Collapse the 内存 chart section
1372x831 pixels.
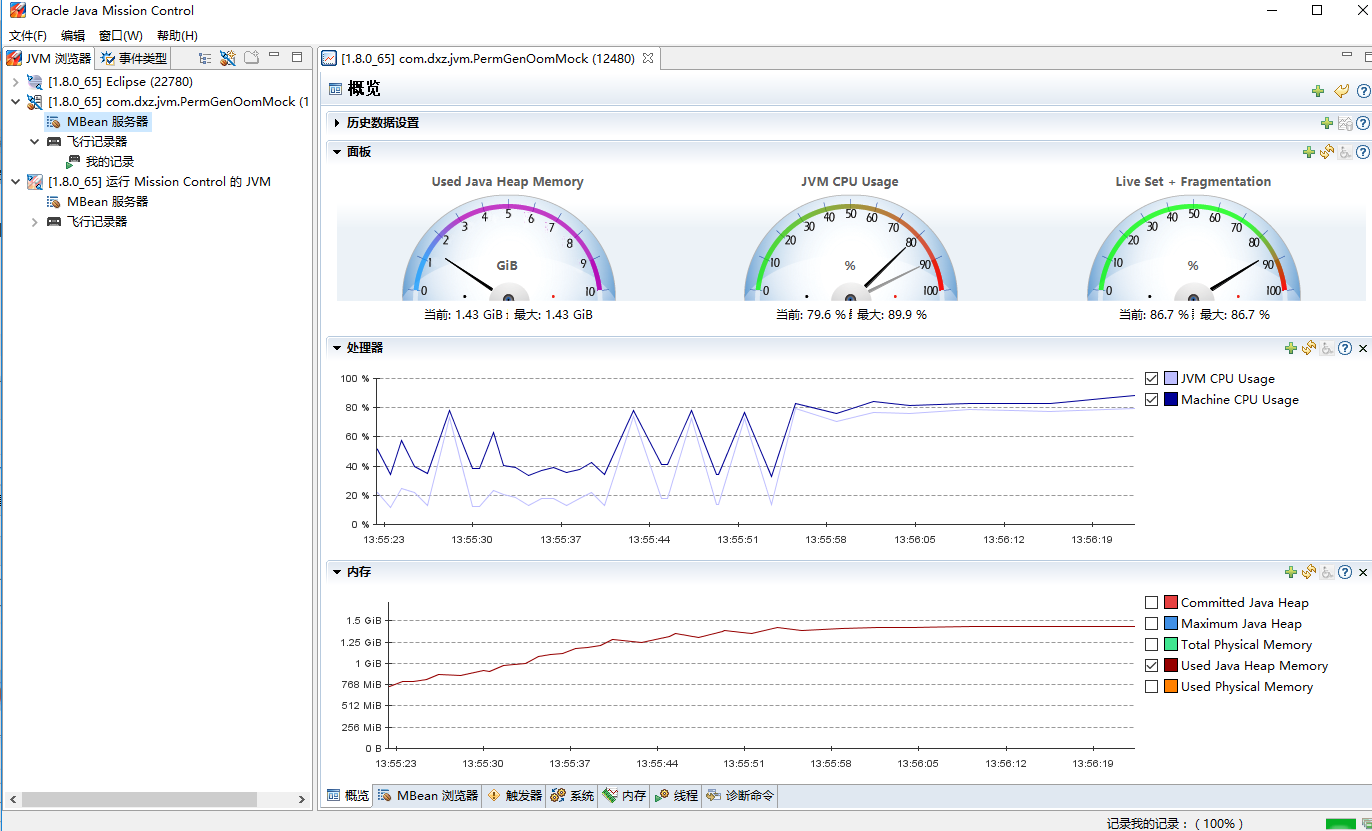tap(338, 572)
